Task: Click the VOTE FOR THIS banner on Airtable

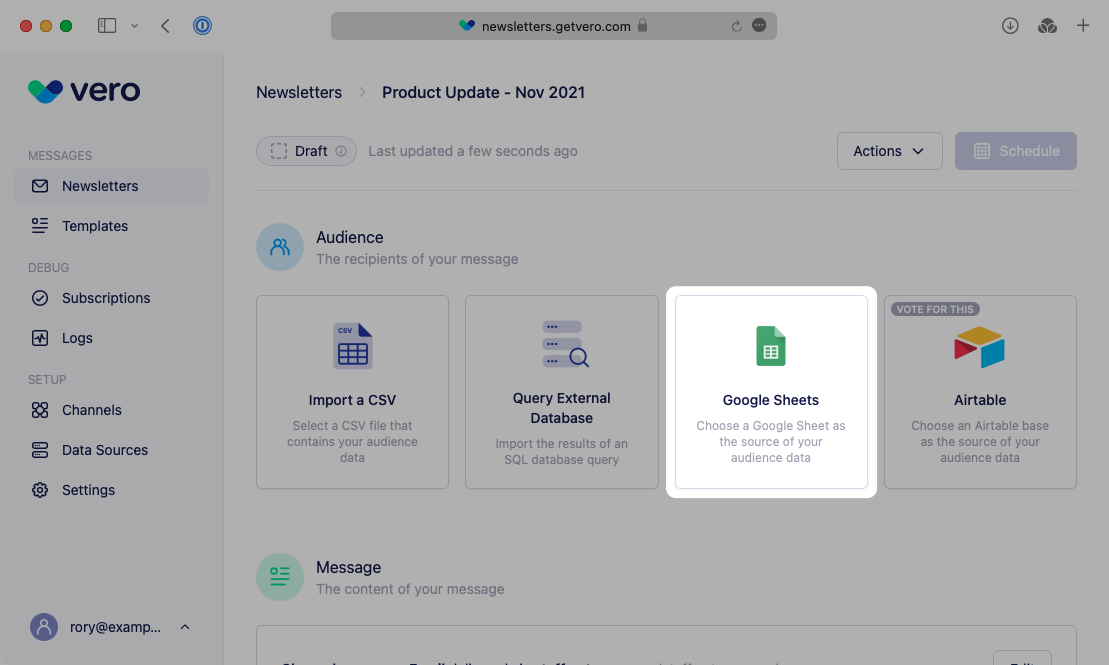Action: [x=934, y=309]
